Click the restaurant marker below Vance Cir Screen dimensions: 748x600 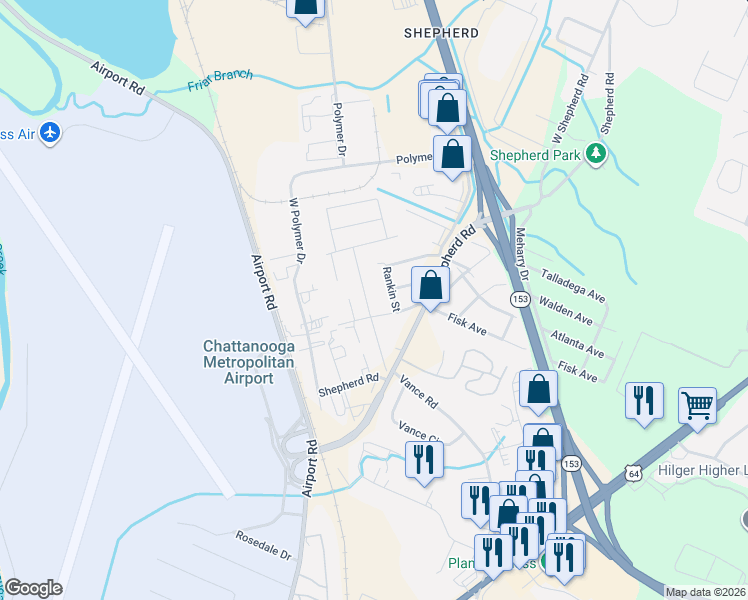[425, 463]
